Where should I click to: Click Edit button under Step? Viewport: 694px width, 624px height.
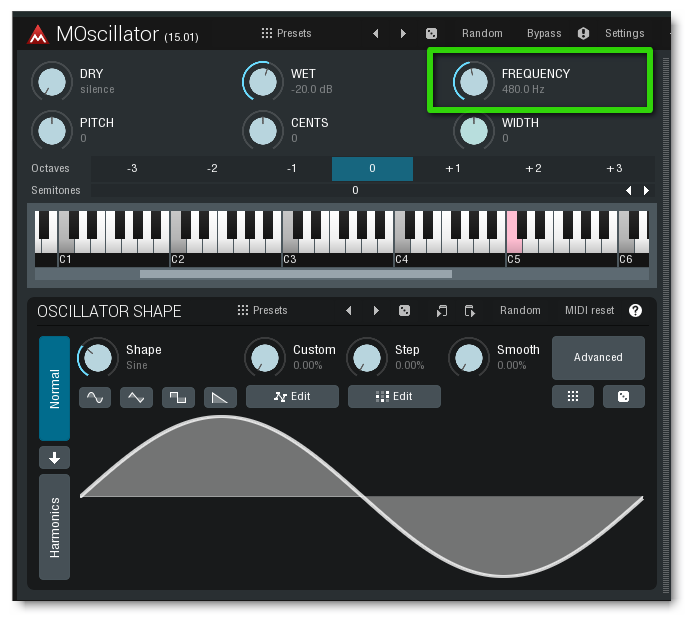(394, 397)
